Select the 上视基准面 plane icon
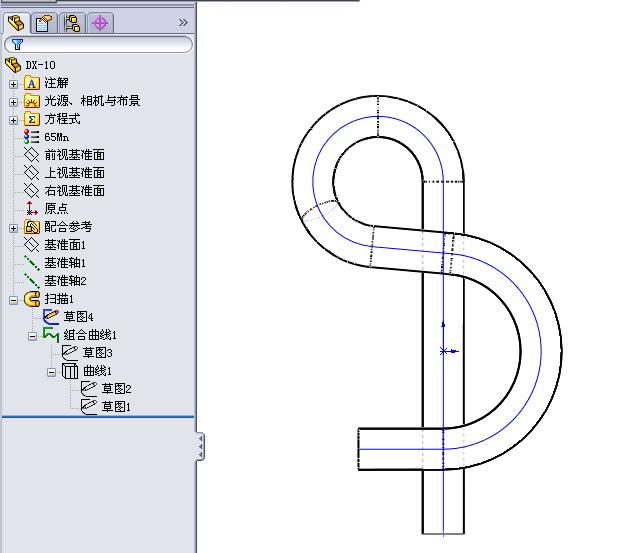This screenshot has width=621, height=553. [x=32, y=173]
